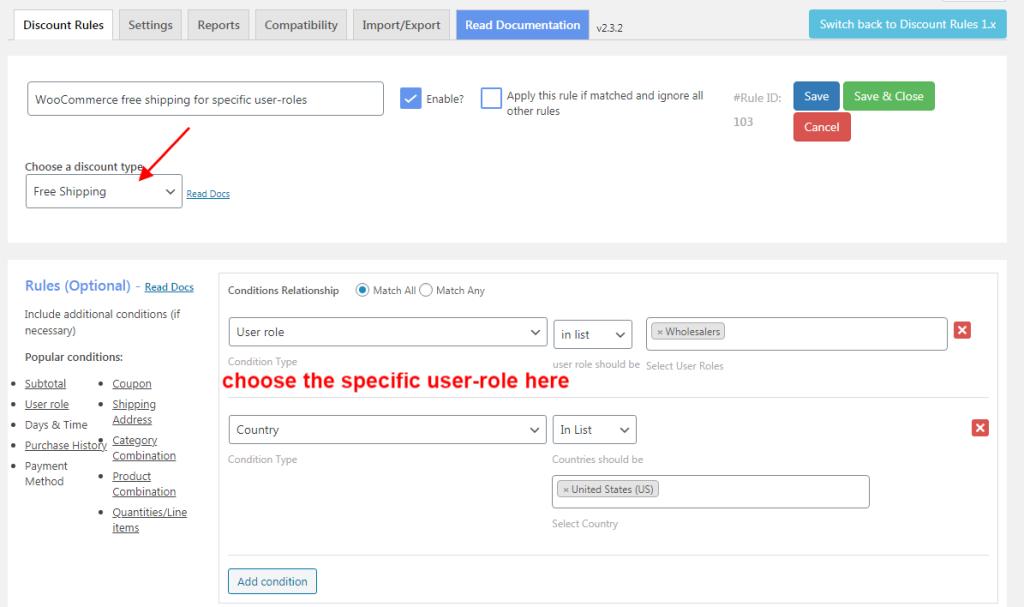
Task: Click the Save & Close button
Action: tap(889, 96)
